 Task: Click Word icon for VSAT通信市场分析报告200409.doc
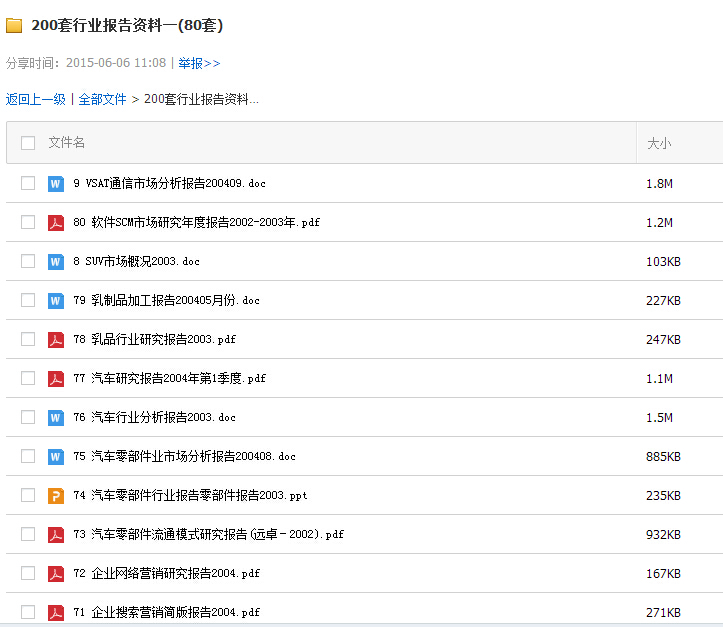coord(56,183)
